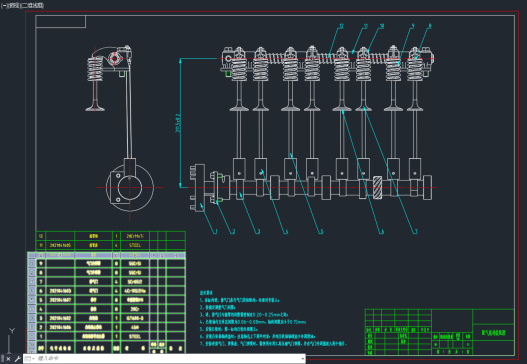Select balloon number 9 above the valve springs
The width and height of the screenshot is (527, 364).
click(x=413, y=26)
